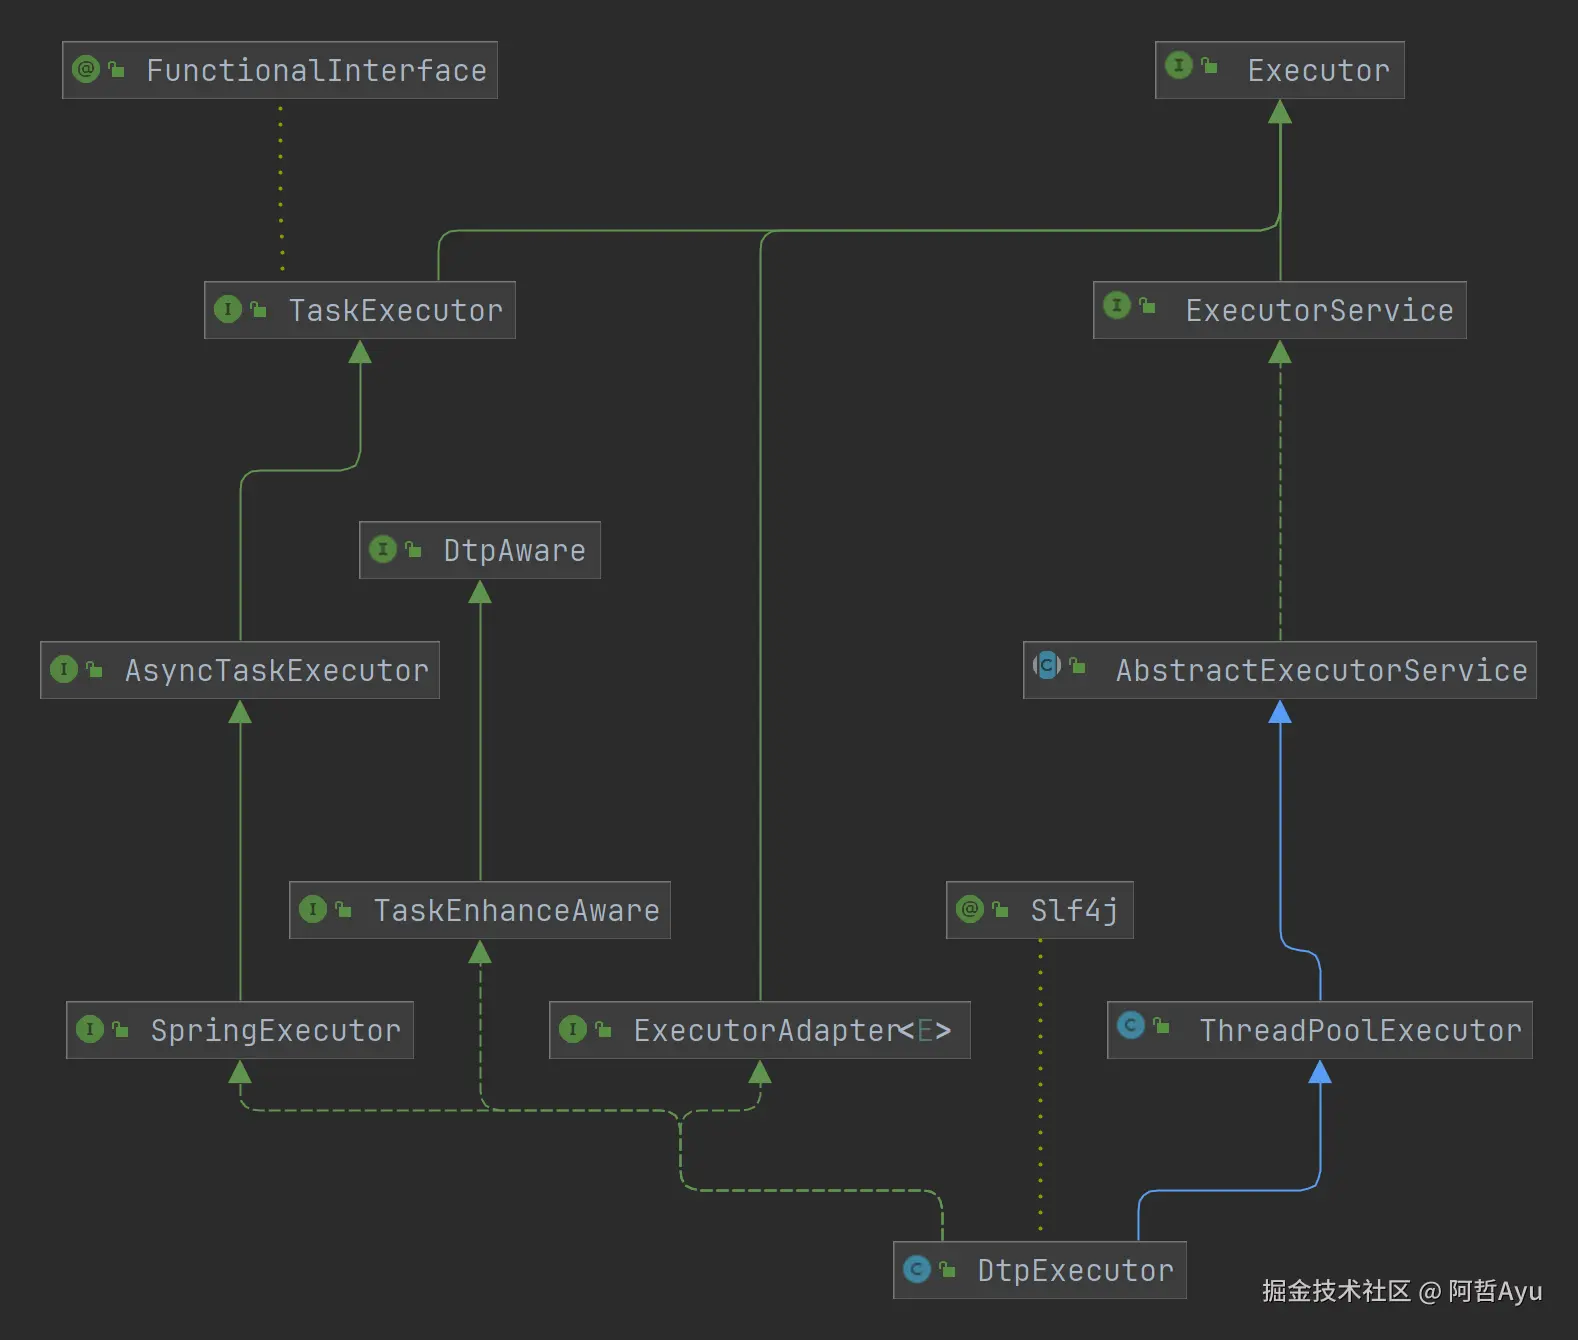Screen dimensions: 1578x1340
Task: Click the public lock icon on TaskEnhanceAware
Action: click(x=343, y=909)
